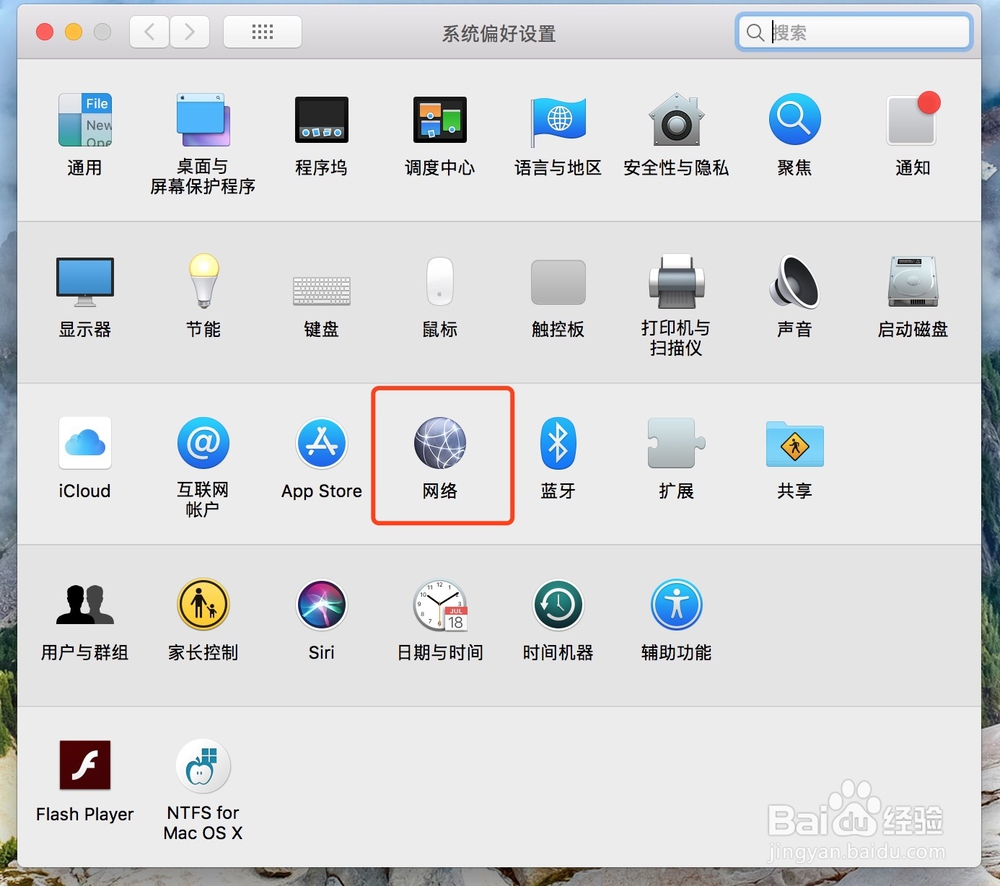Open the 启动磁盘 startup disk pane

coord(913,281)
